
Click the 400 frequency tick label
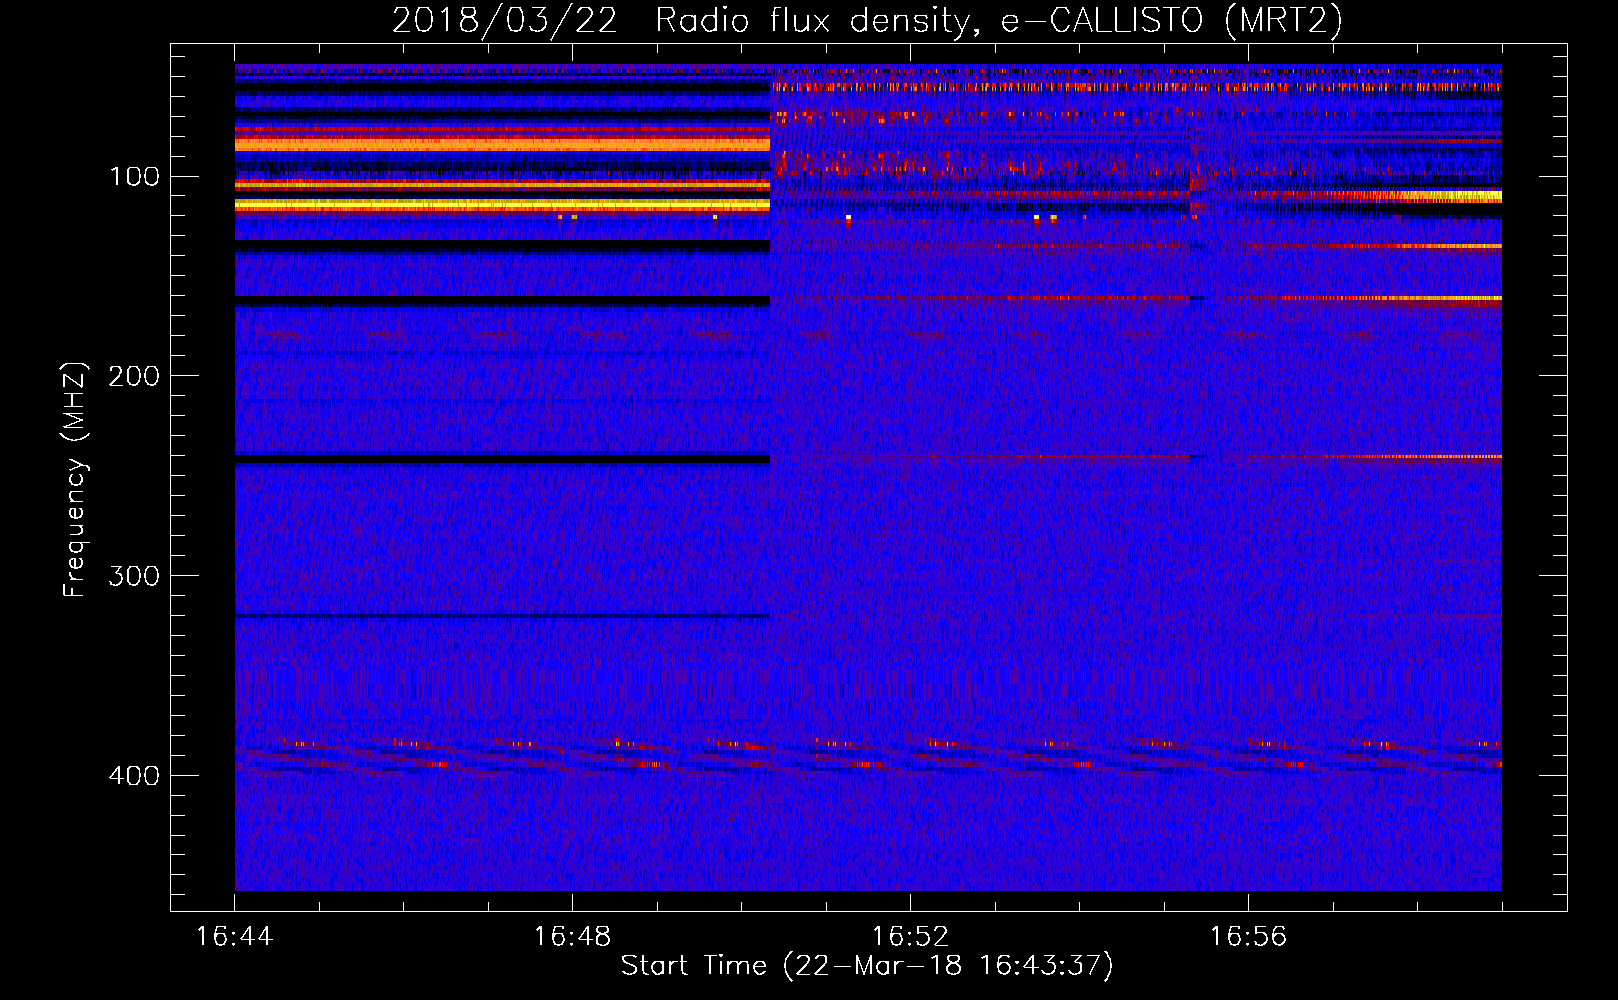click(134, 776)
